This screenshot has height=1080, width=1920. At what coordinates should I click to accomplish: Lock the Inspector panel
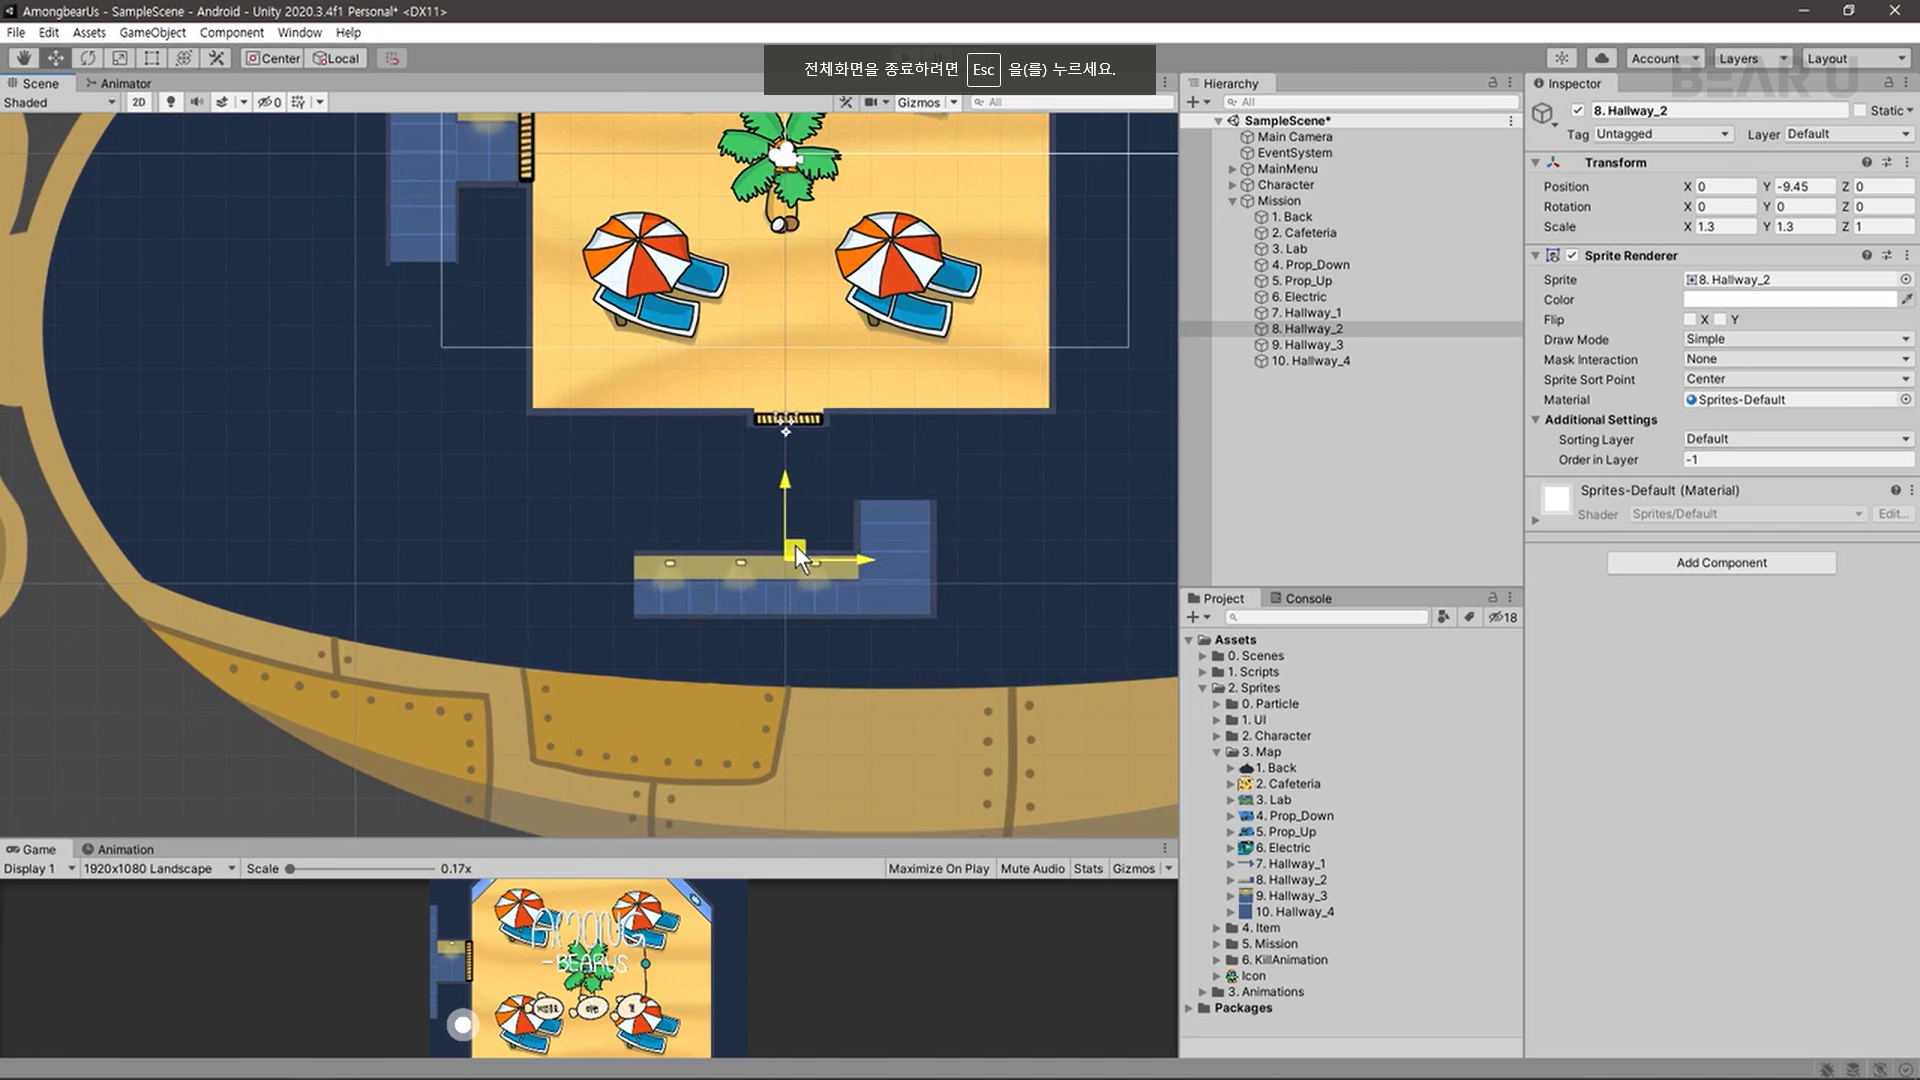pos(1889,83)
